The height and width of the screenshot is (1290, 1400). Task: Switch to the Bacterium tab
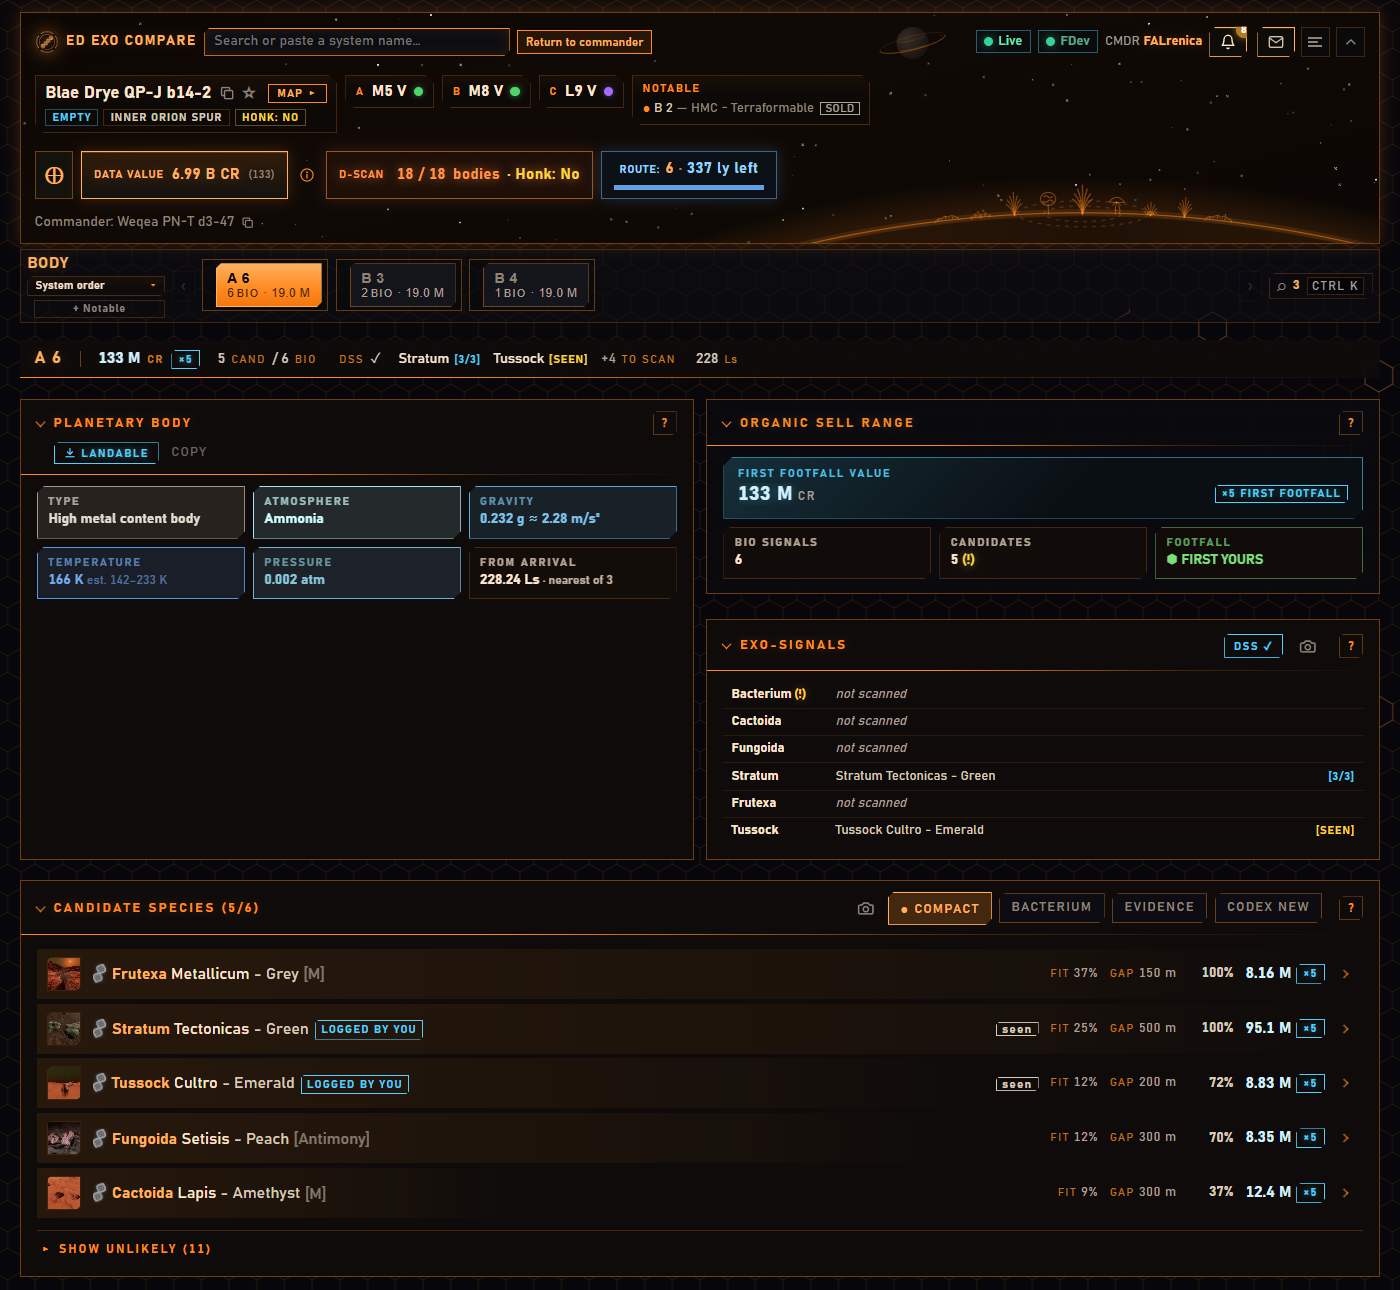(1051, 907)
